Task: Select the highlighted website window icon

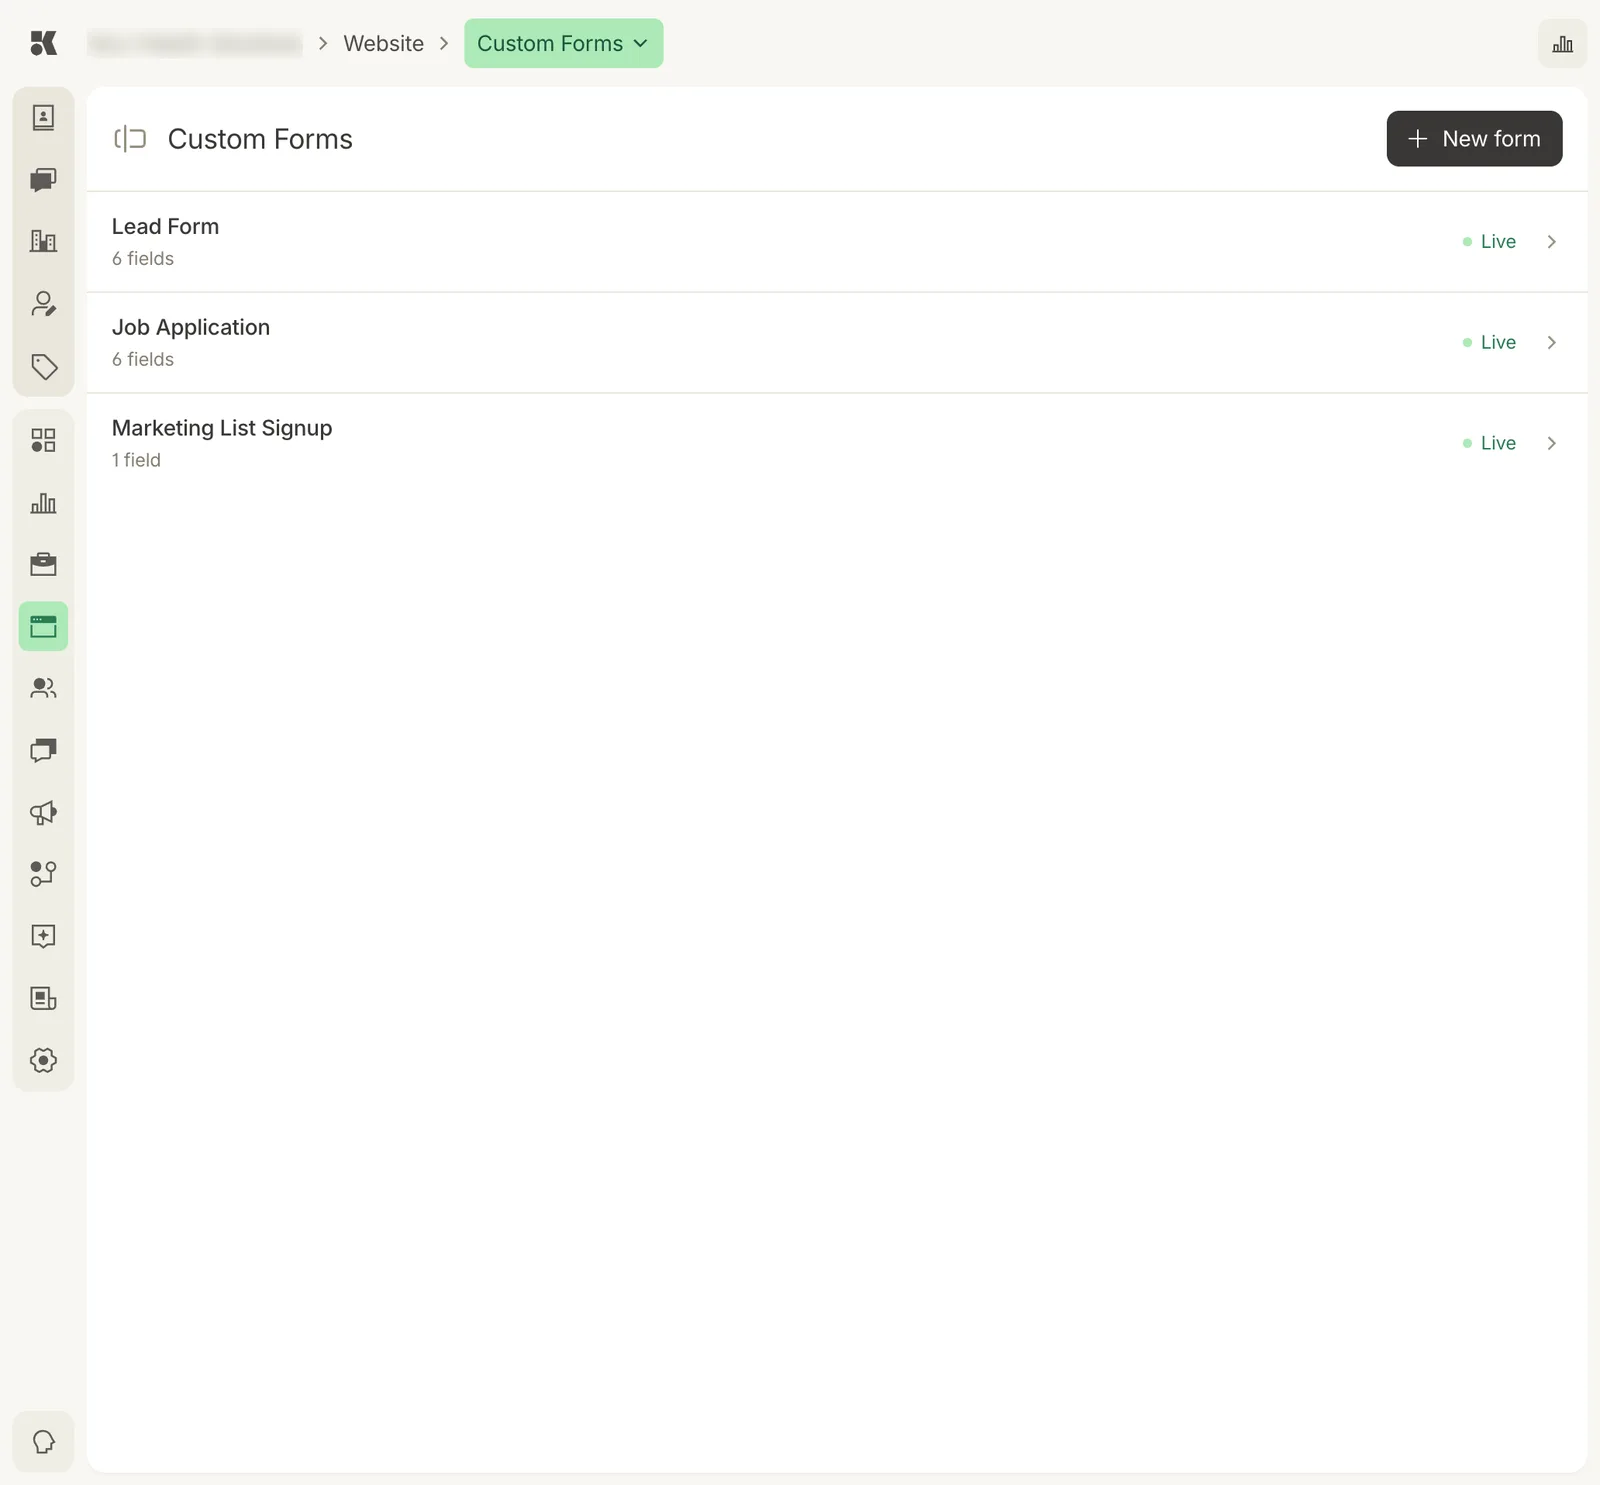Action: (43, 627)
